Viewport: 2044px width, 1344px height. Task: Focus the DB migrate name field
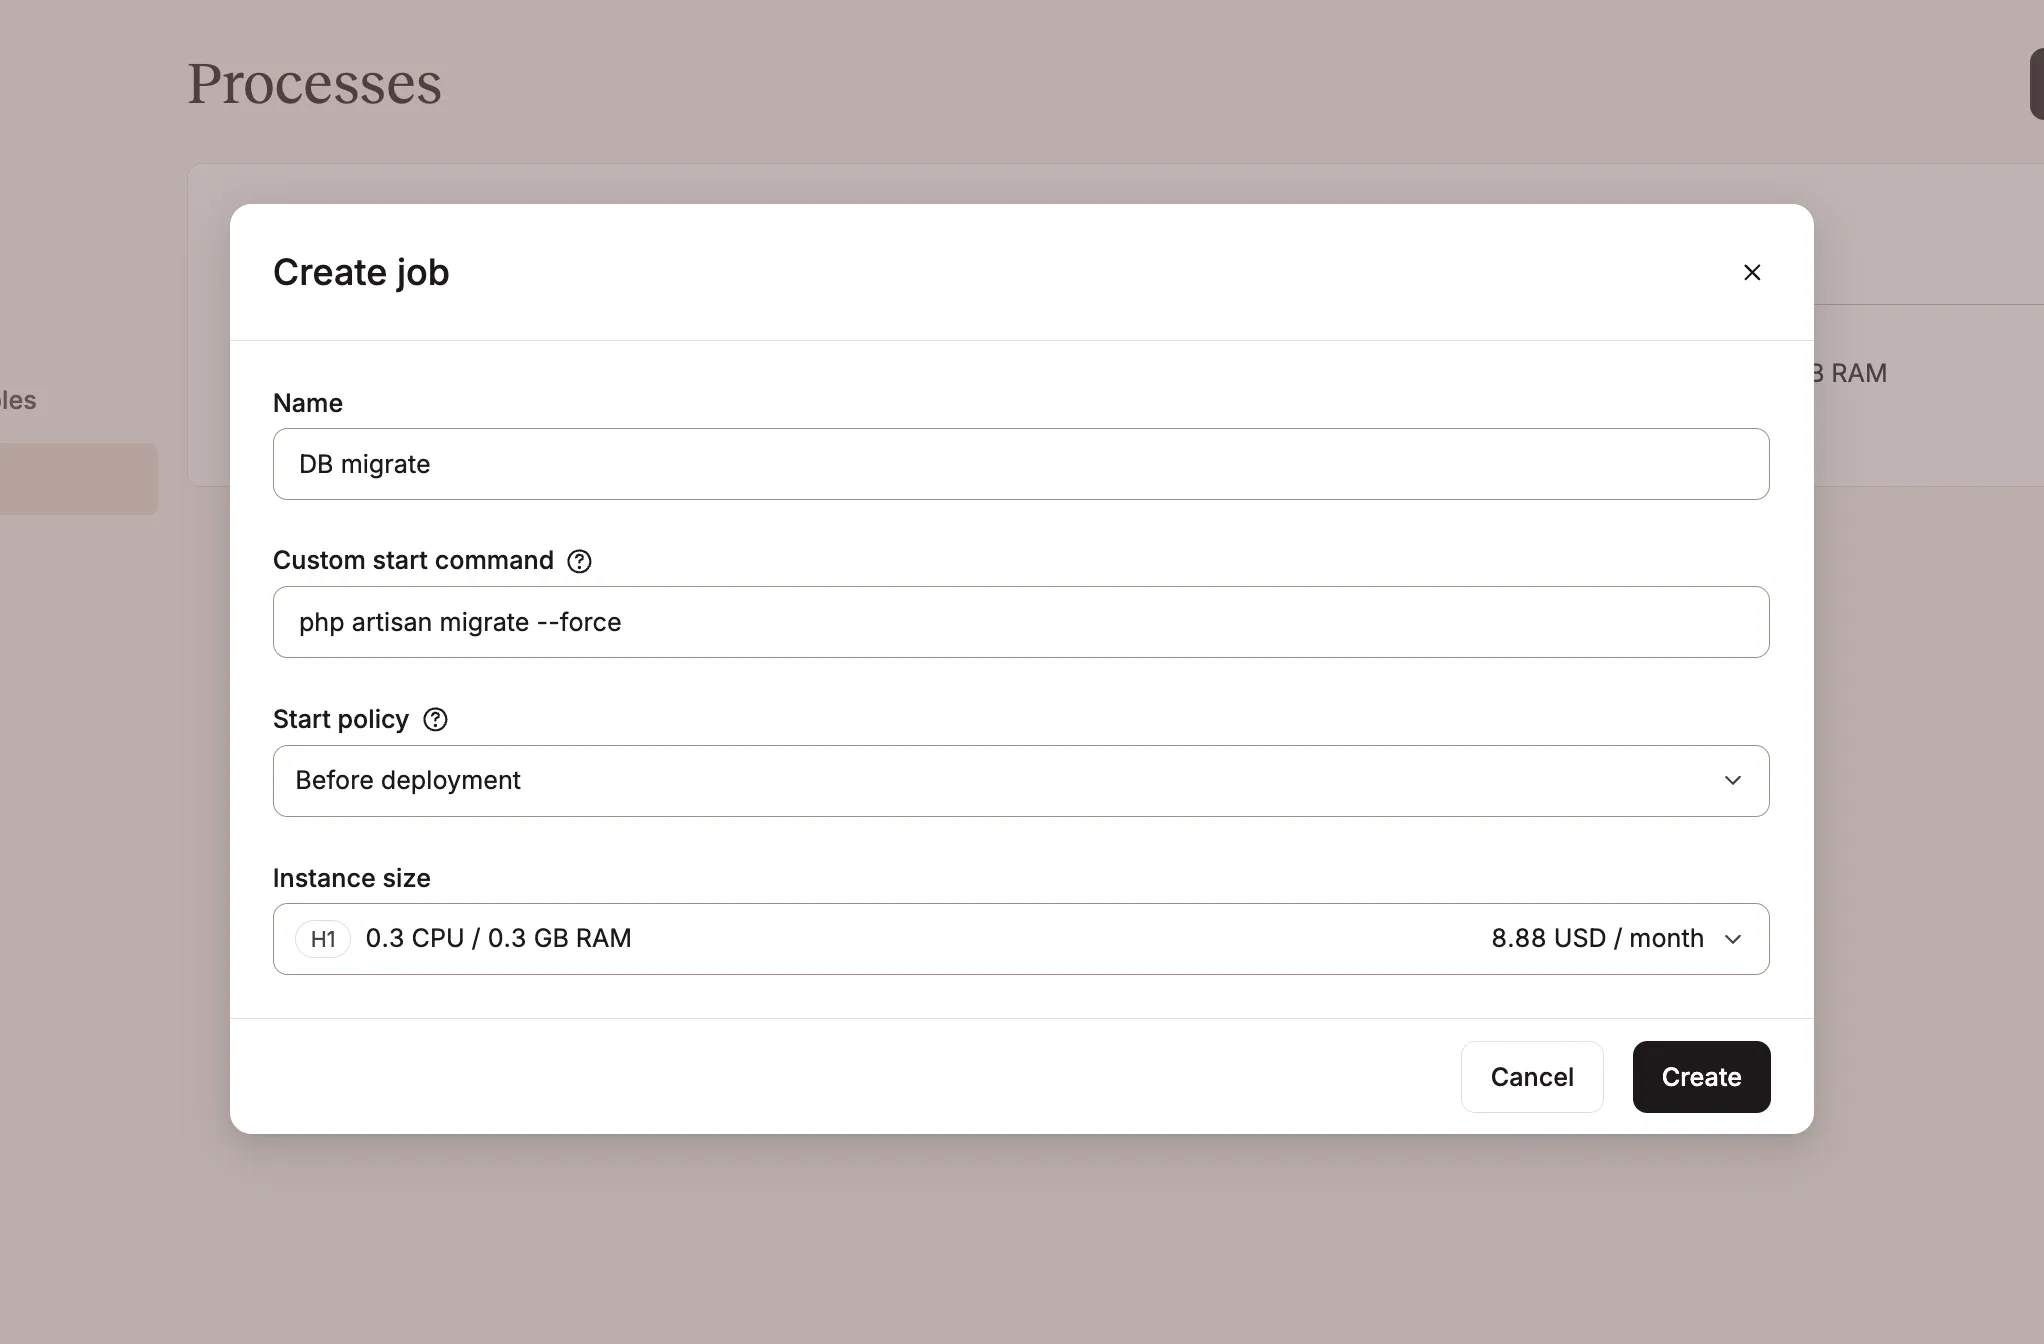click(x=1021, y=464)
